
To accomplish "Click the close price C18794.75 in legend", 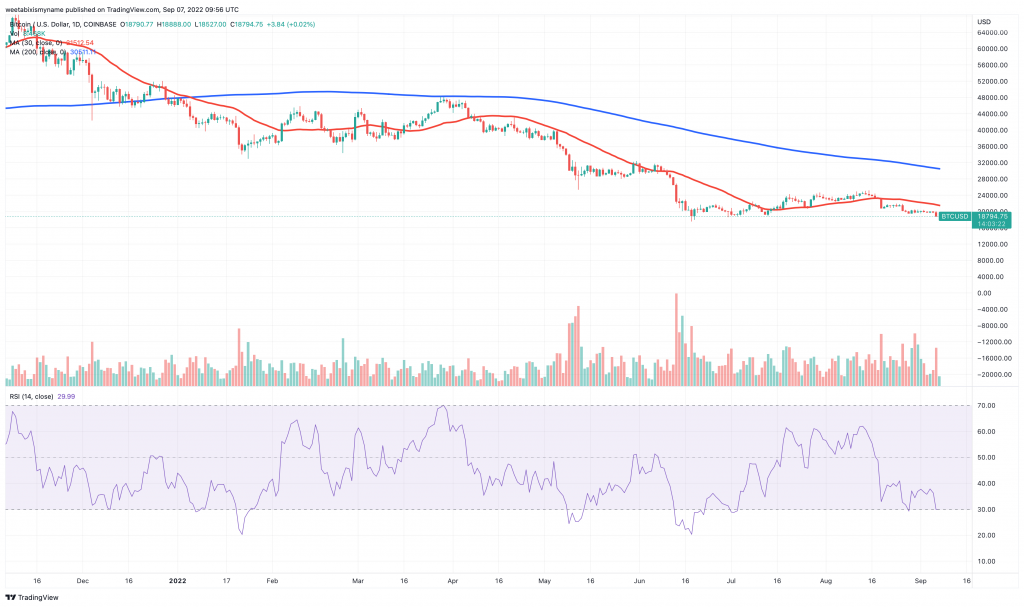I will 246,24.
